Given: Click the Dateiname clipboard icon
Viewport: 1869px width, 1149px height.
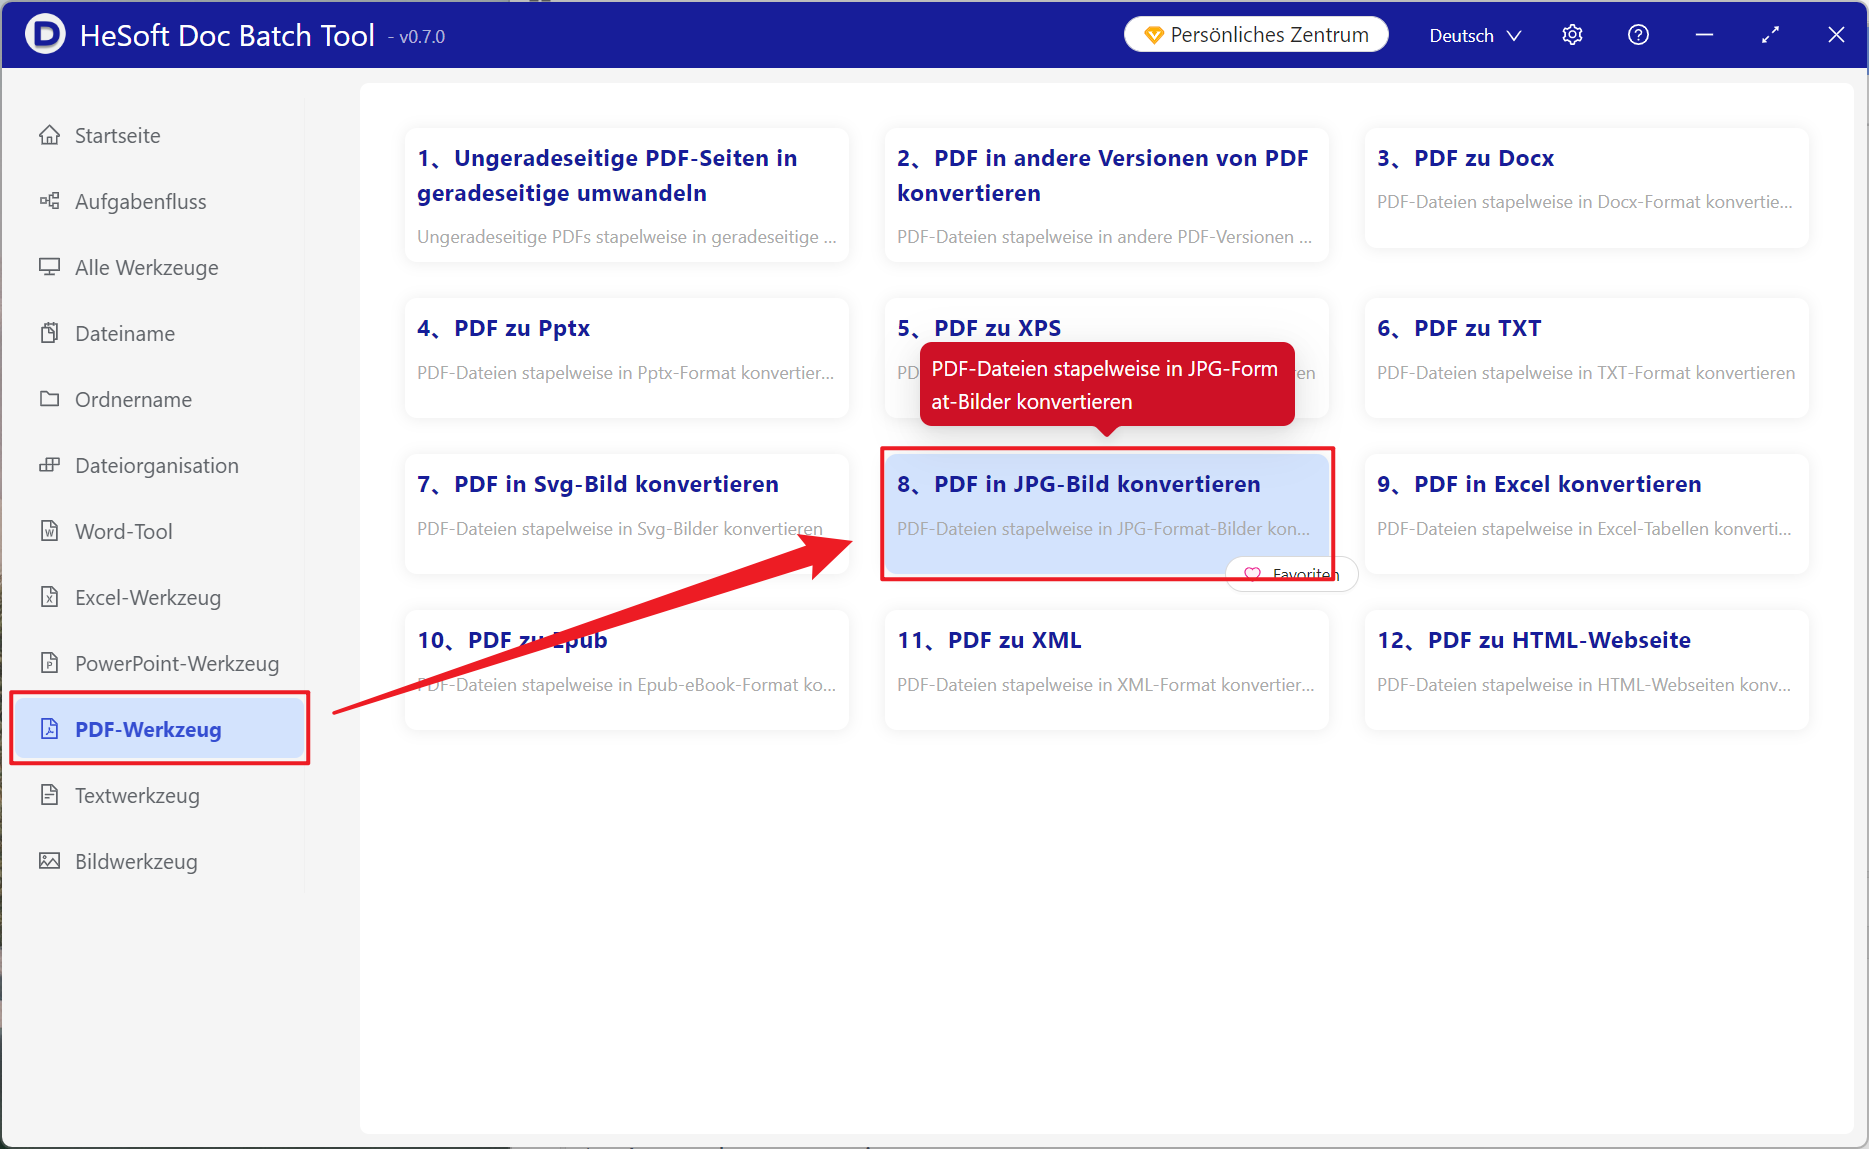Looking at the screenshot, I should click(x=49, y=333).
